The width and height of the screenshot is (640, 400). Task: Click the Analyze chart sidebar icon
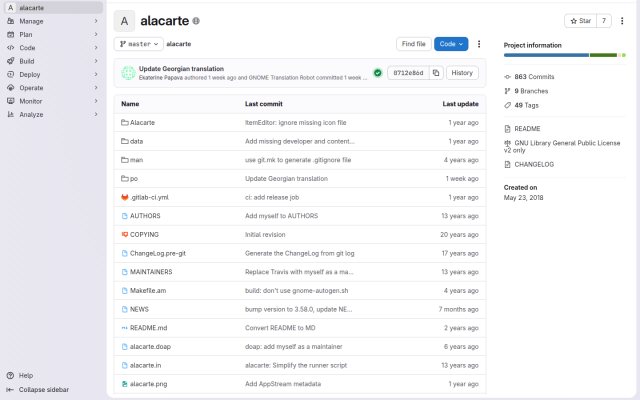[11, 115]
